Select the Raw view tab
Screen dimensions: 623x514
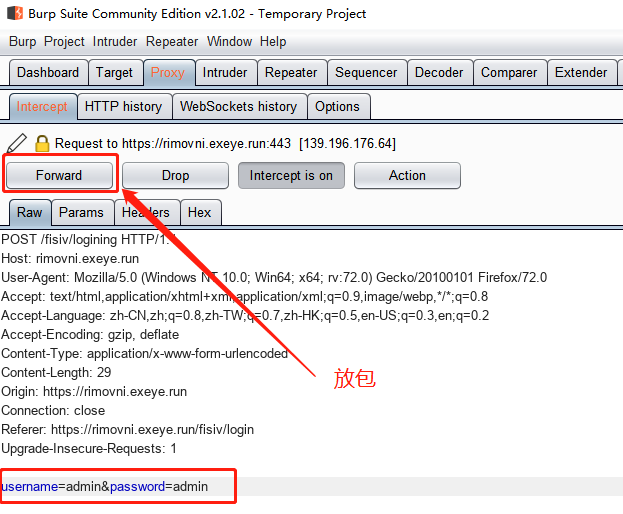(30, 212)
